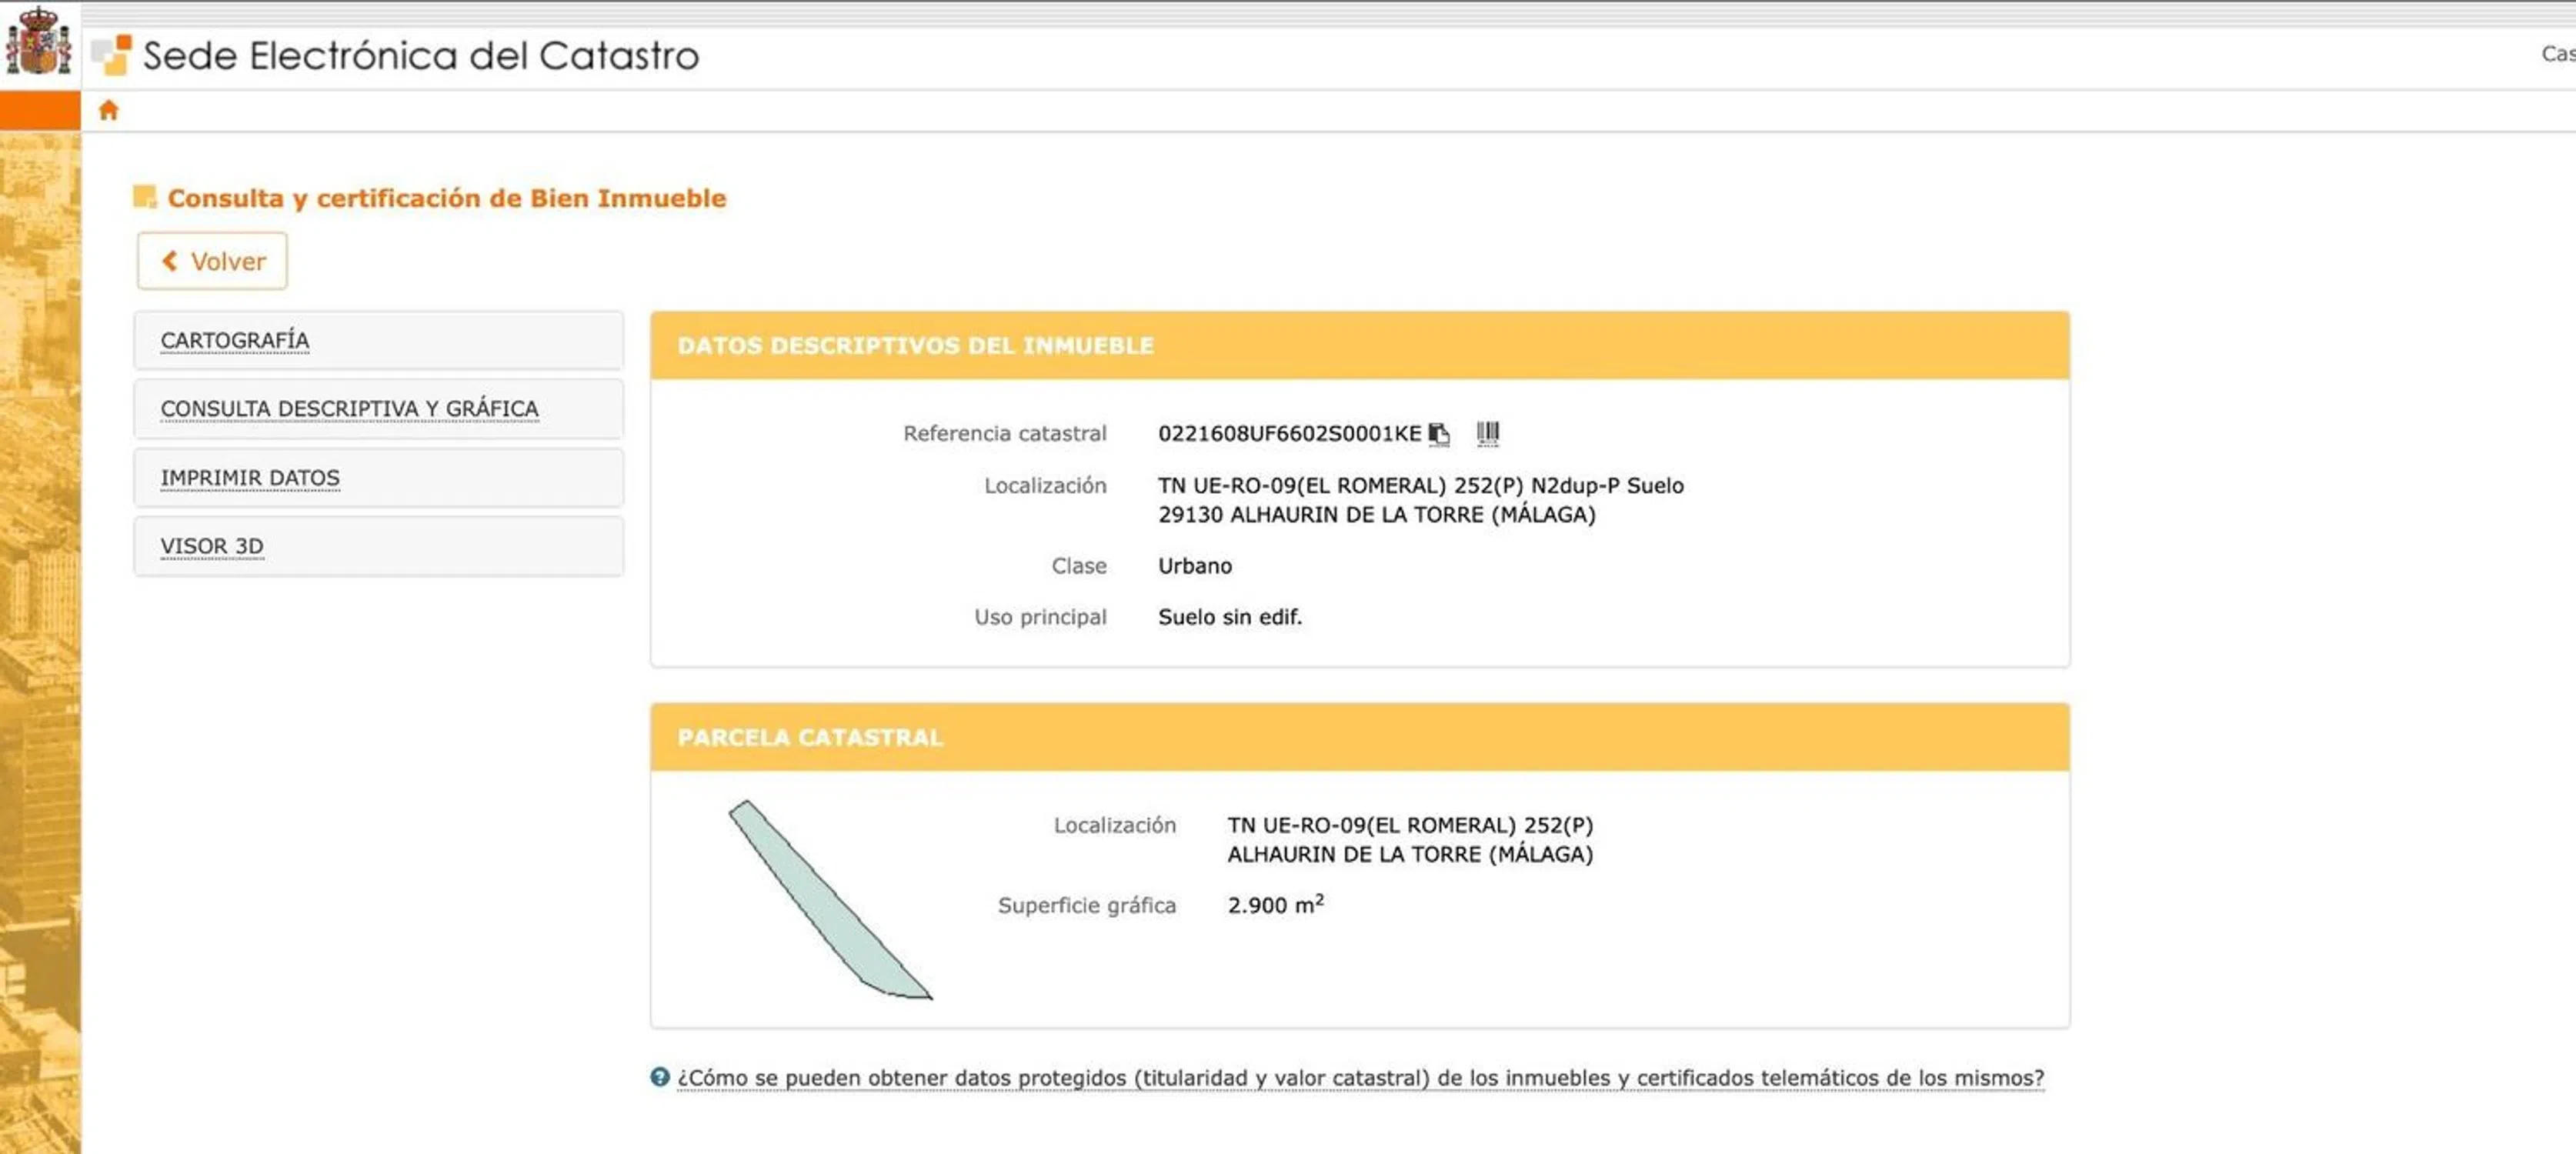Open the protected data help link
The height and width of the screenshot is (1154, 2576).
point(1360,1078)
